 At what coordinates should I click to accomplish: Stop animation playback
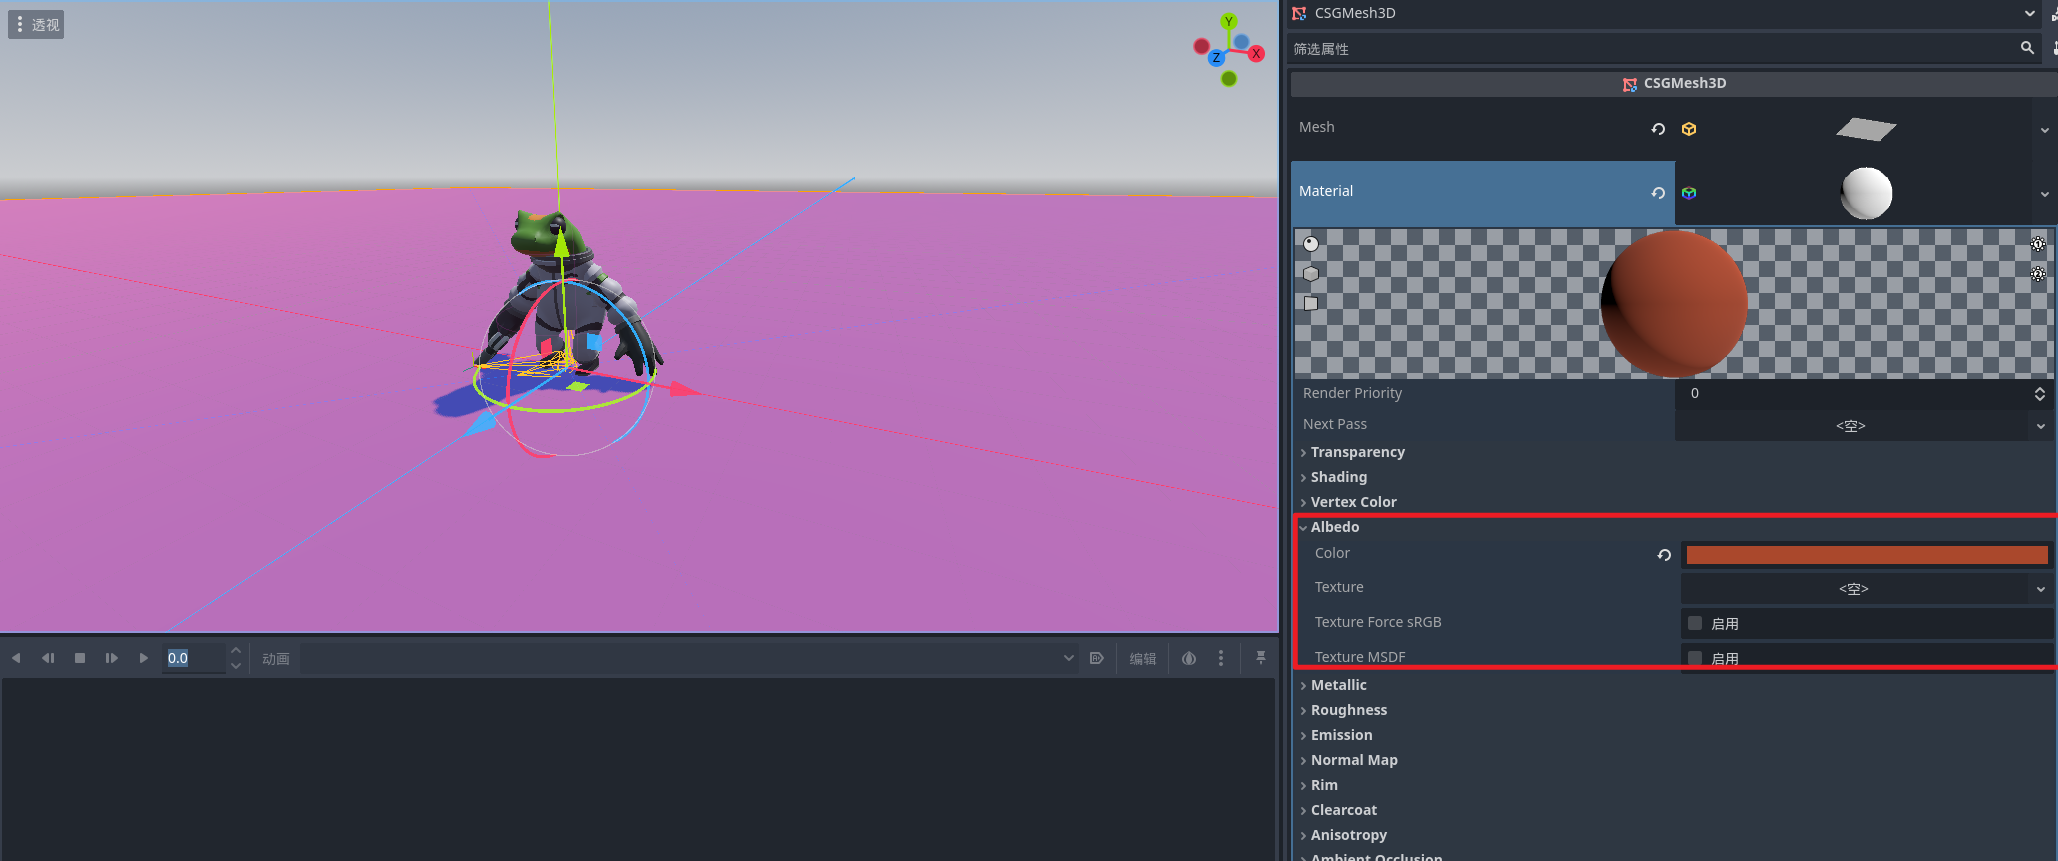(80, 658)
